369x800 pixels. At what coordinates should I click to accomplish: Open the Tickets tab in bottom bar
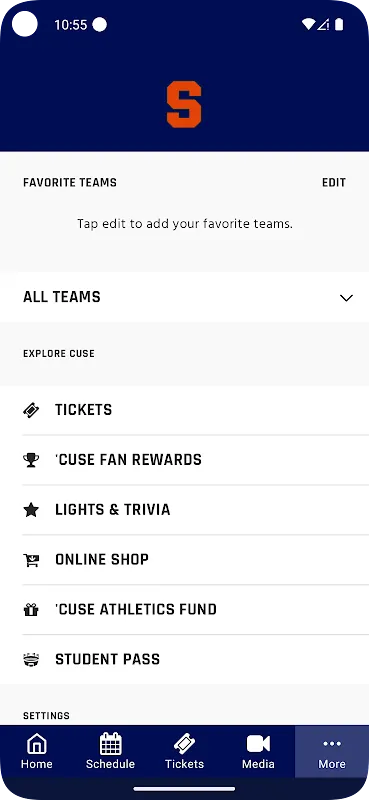click(184, 751)
